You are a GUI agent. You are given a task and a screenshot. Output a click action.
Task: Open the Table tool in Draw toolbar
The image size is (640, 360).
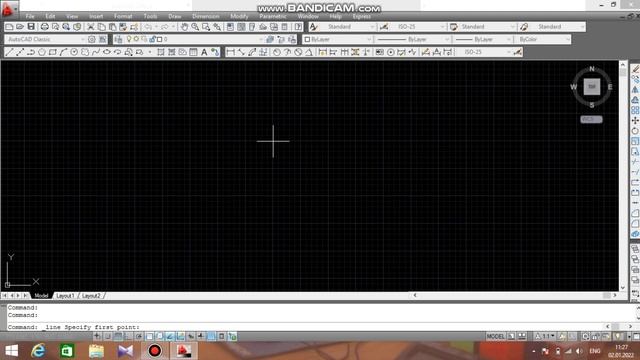click(x=193, y=52)
